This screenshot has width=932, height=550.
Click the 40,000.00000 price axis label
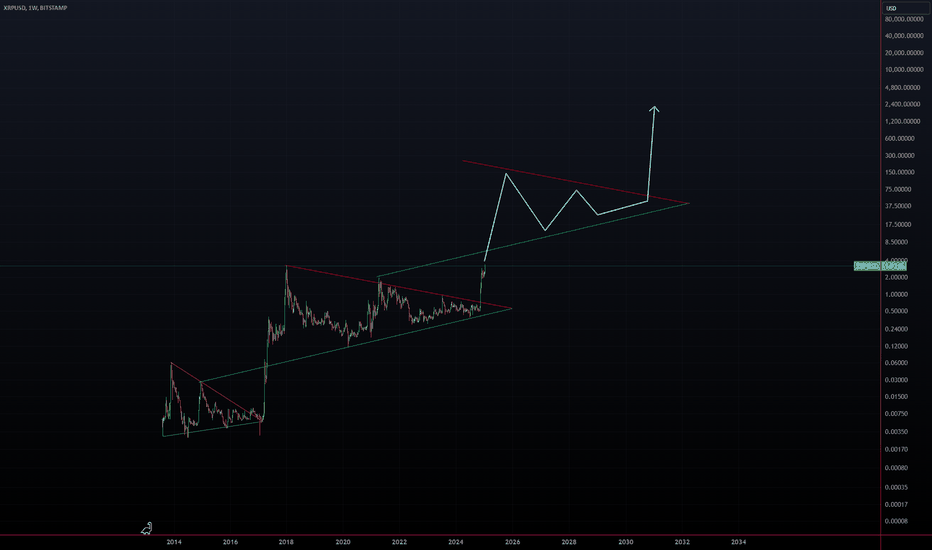[904, 36]
